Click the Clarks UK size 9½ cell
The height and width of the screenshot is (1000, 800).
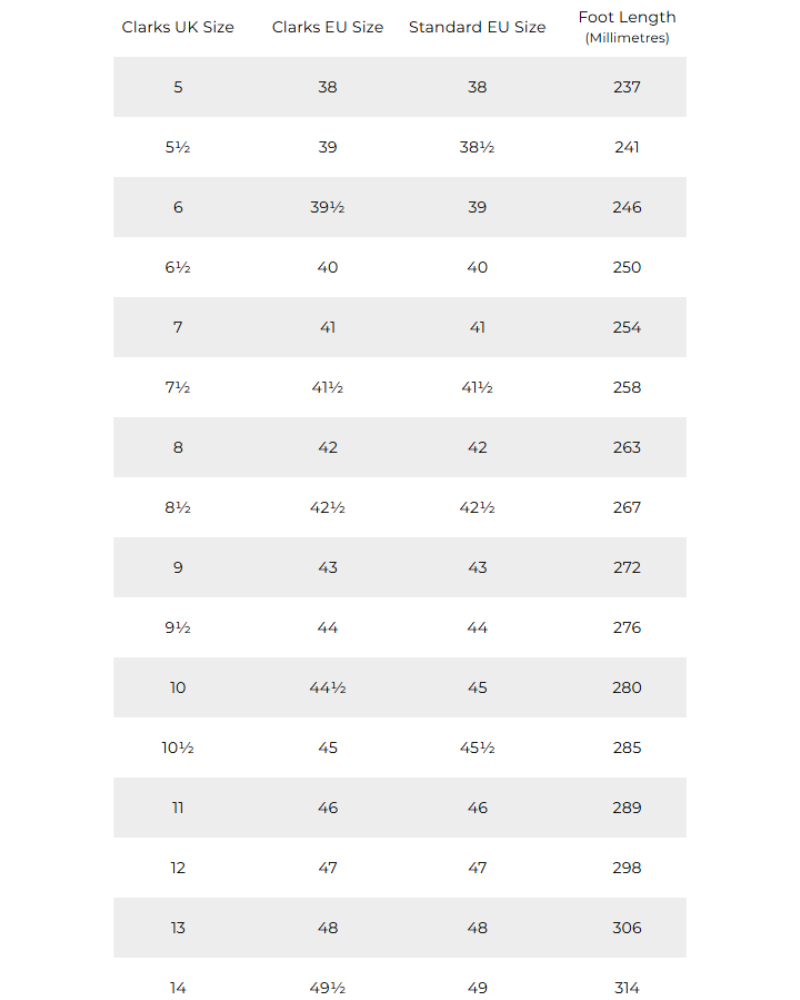click(178, 627)
